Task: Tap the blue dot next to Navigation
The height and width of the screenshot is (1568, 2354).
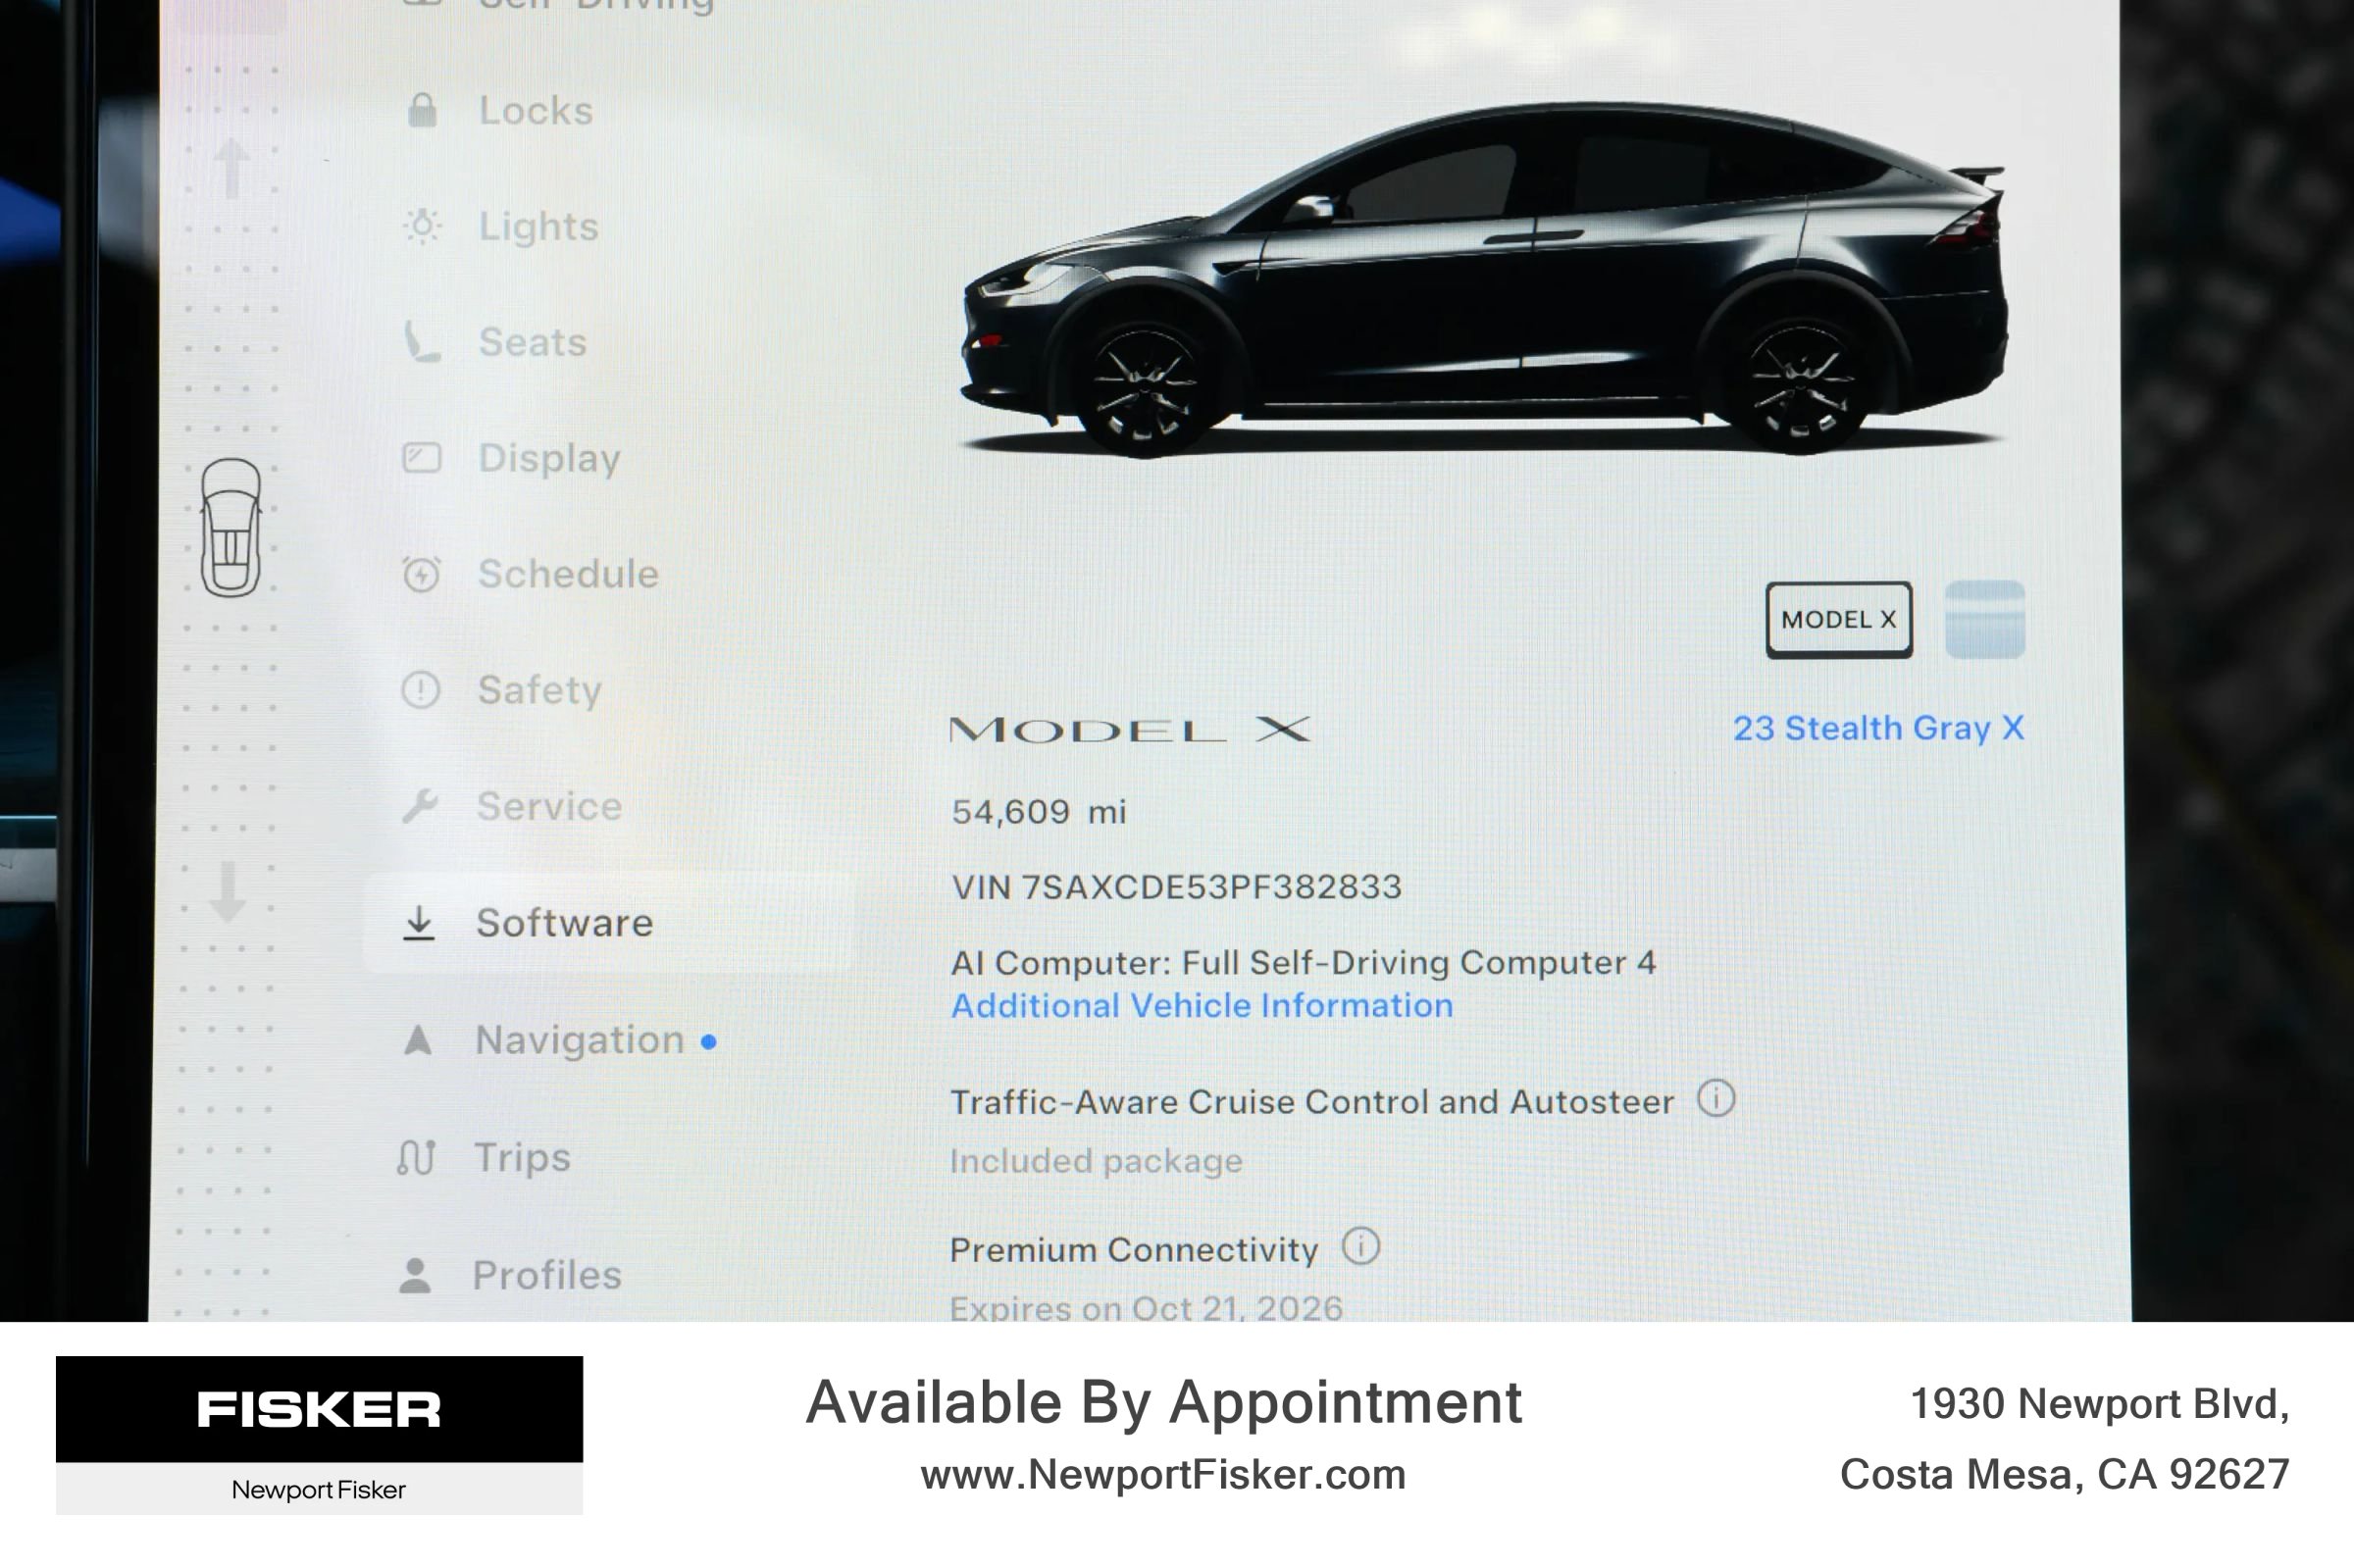Action: click(x=709, y=1042)
